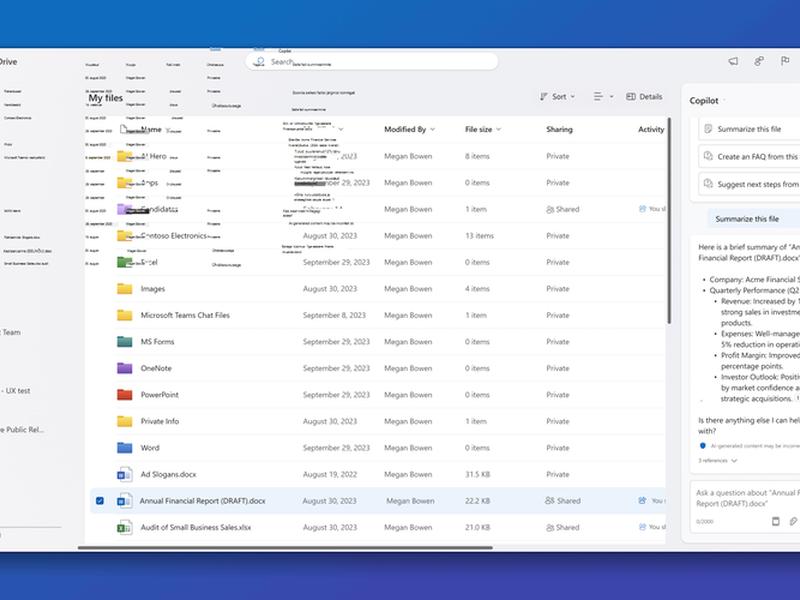Expand the 3 references list in Copilot
This screenshot has height=600, width=800.
point(717,461)
